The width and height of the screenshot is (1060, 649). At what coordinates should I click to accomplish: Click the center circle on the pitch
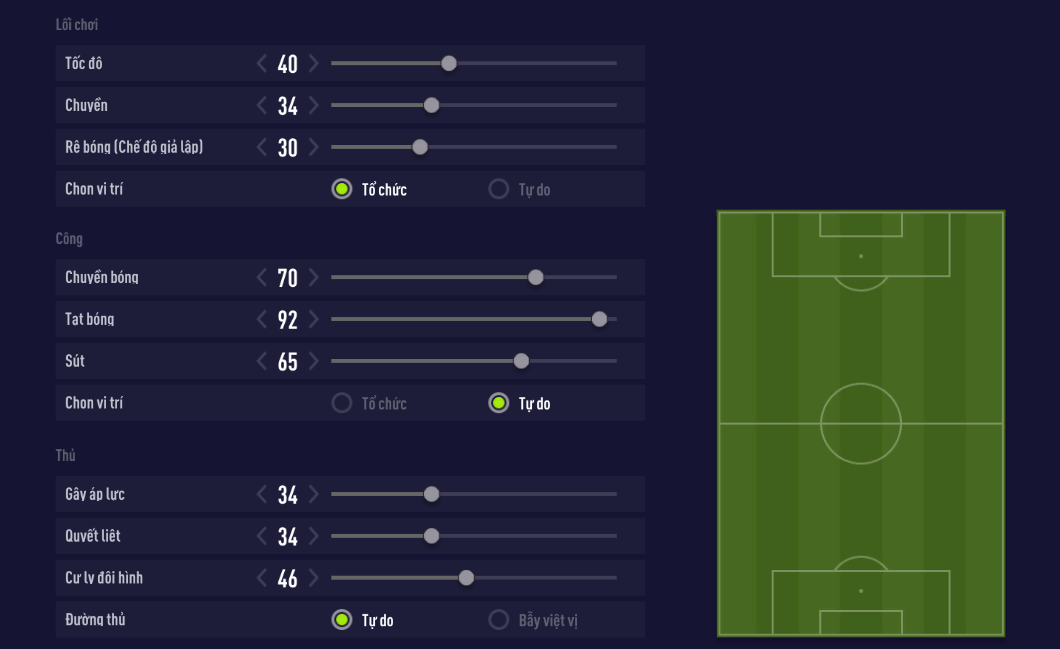pos(861,424)
